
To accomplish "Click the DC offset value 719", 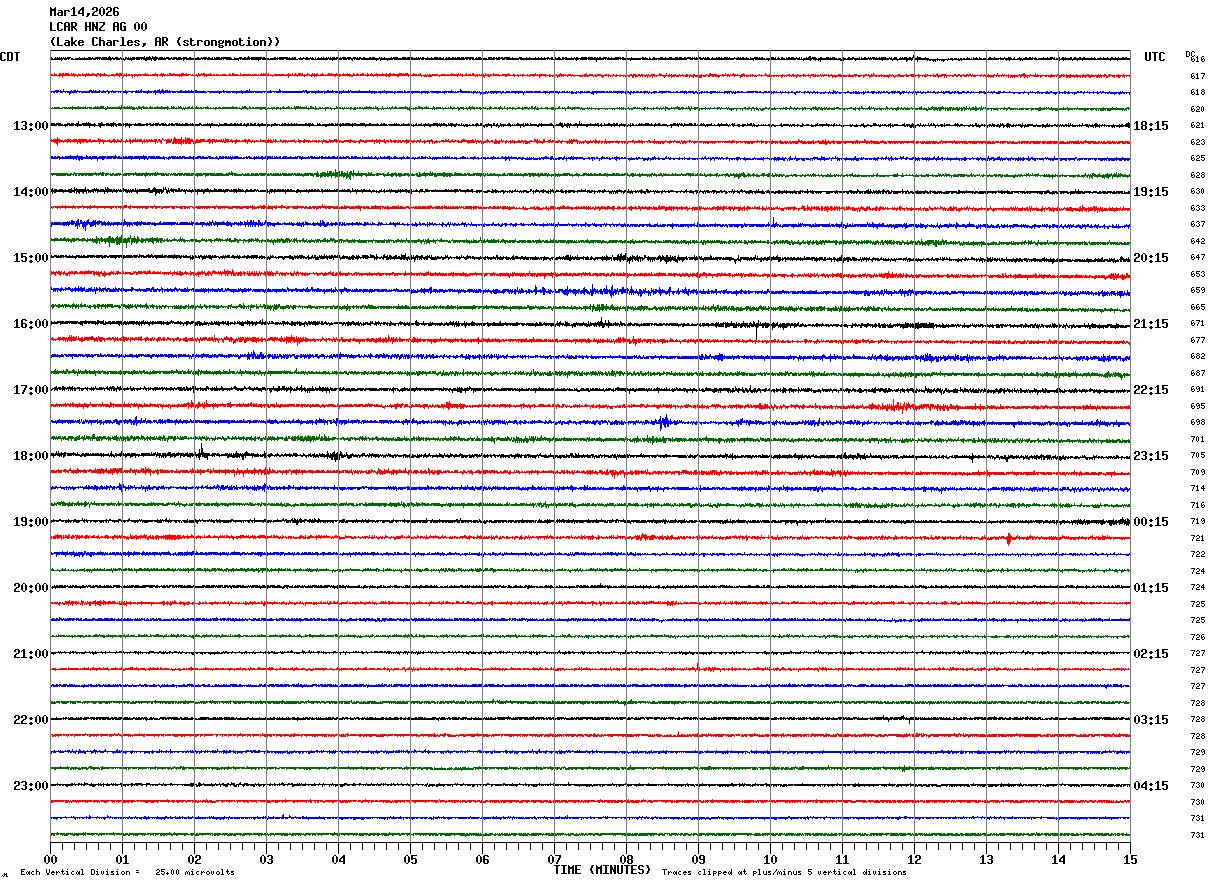I will (x=1197, y=521).
